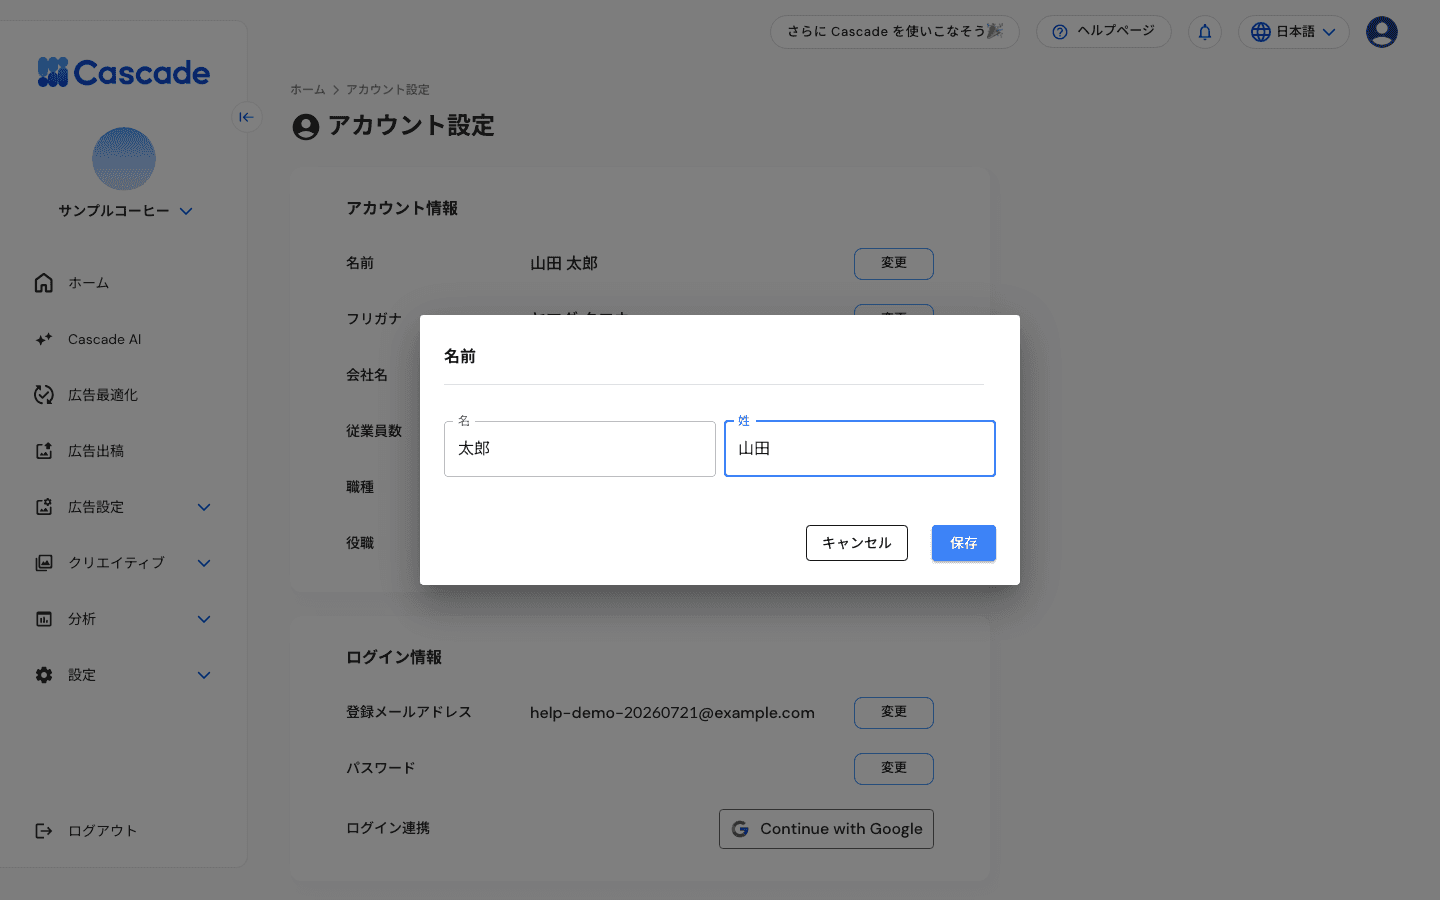Open the サンプルコーヒー avatar image
Image resolution: width=1440 pixels, height=900 pixels.
click(x=124, y=158)
